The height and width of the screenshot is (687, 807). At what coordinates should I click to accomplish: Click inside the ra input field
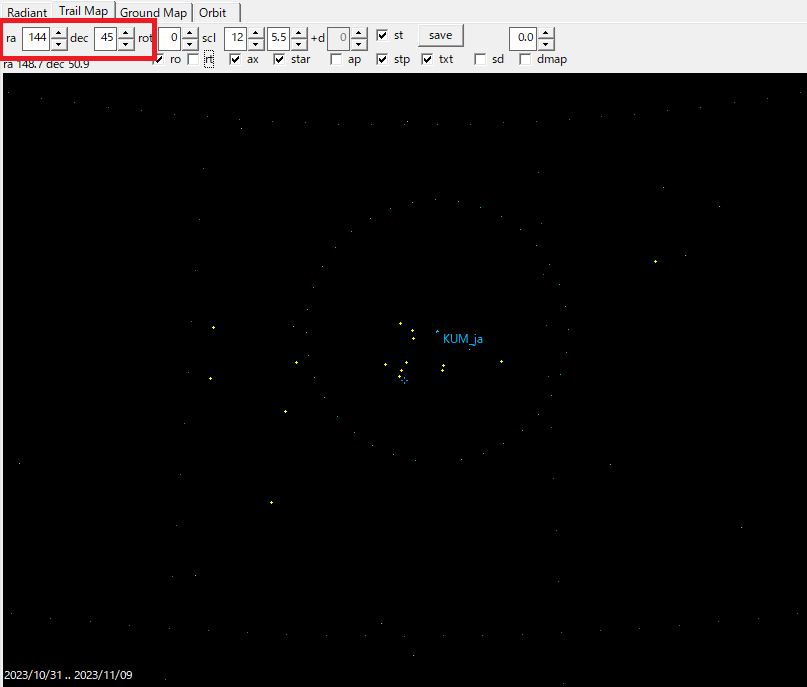click(x=37, y=38)
